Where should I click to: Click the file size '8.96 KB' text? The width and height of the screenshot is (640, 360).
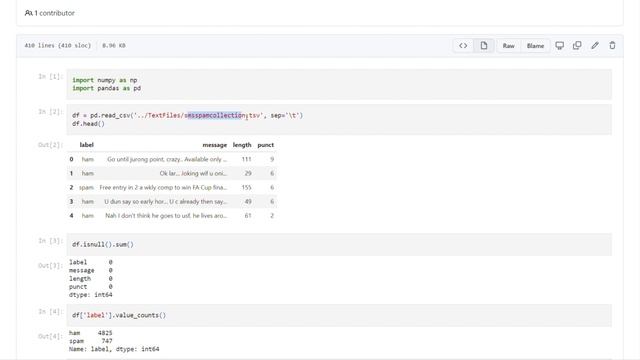pyautogui.click(x=114, y=46)
